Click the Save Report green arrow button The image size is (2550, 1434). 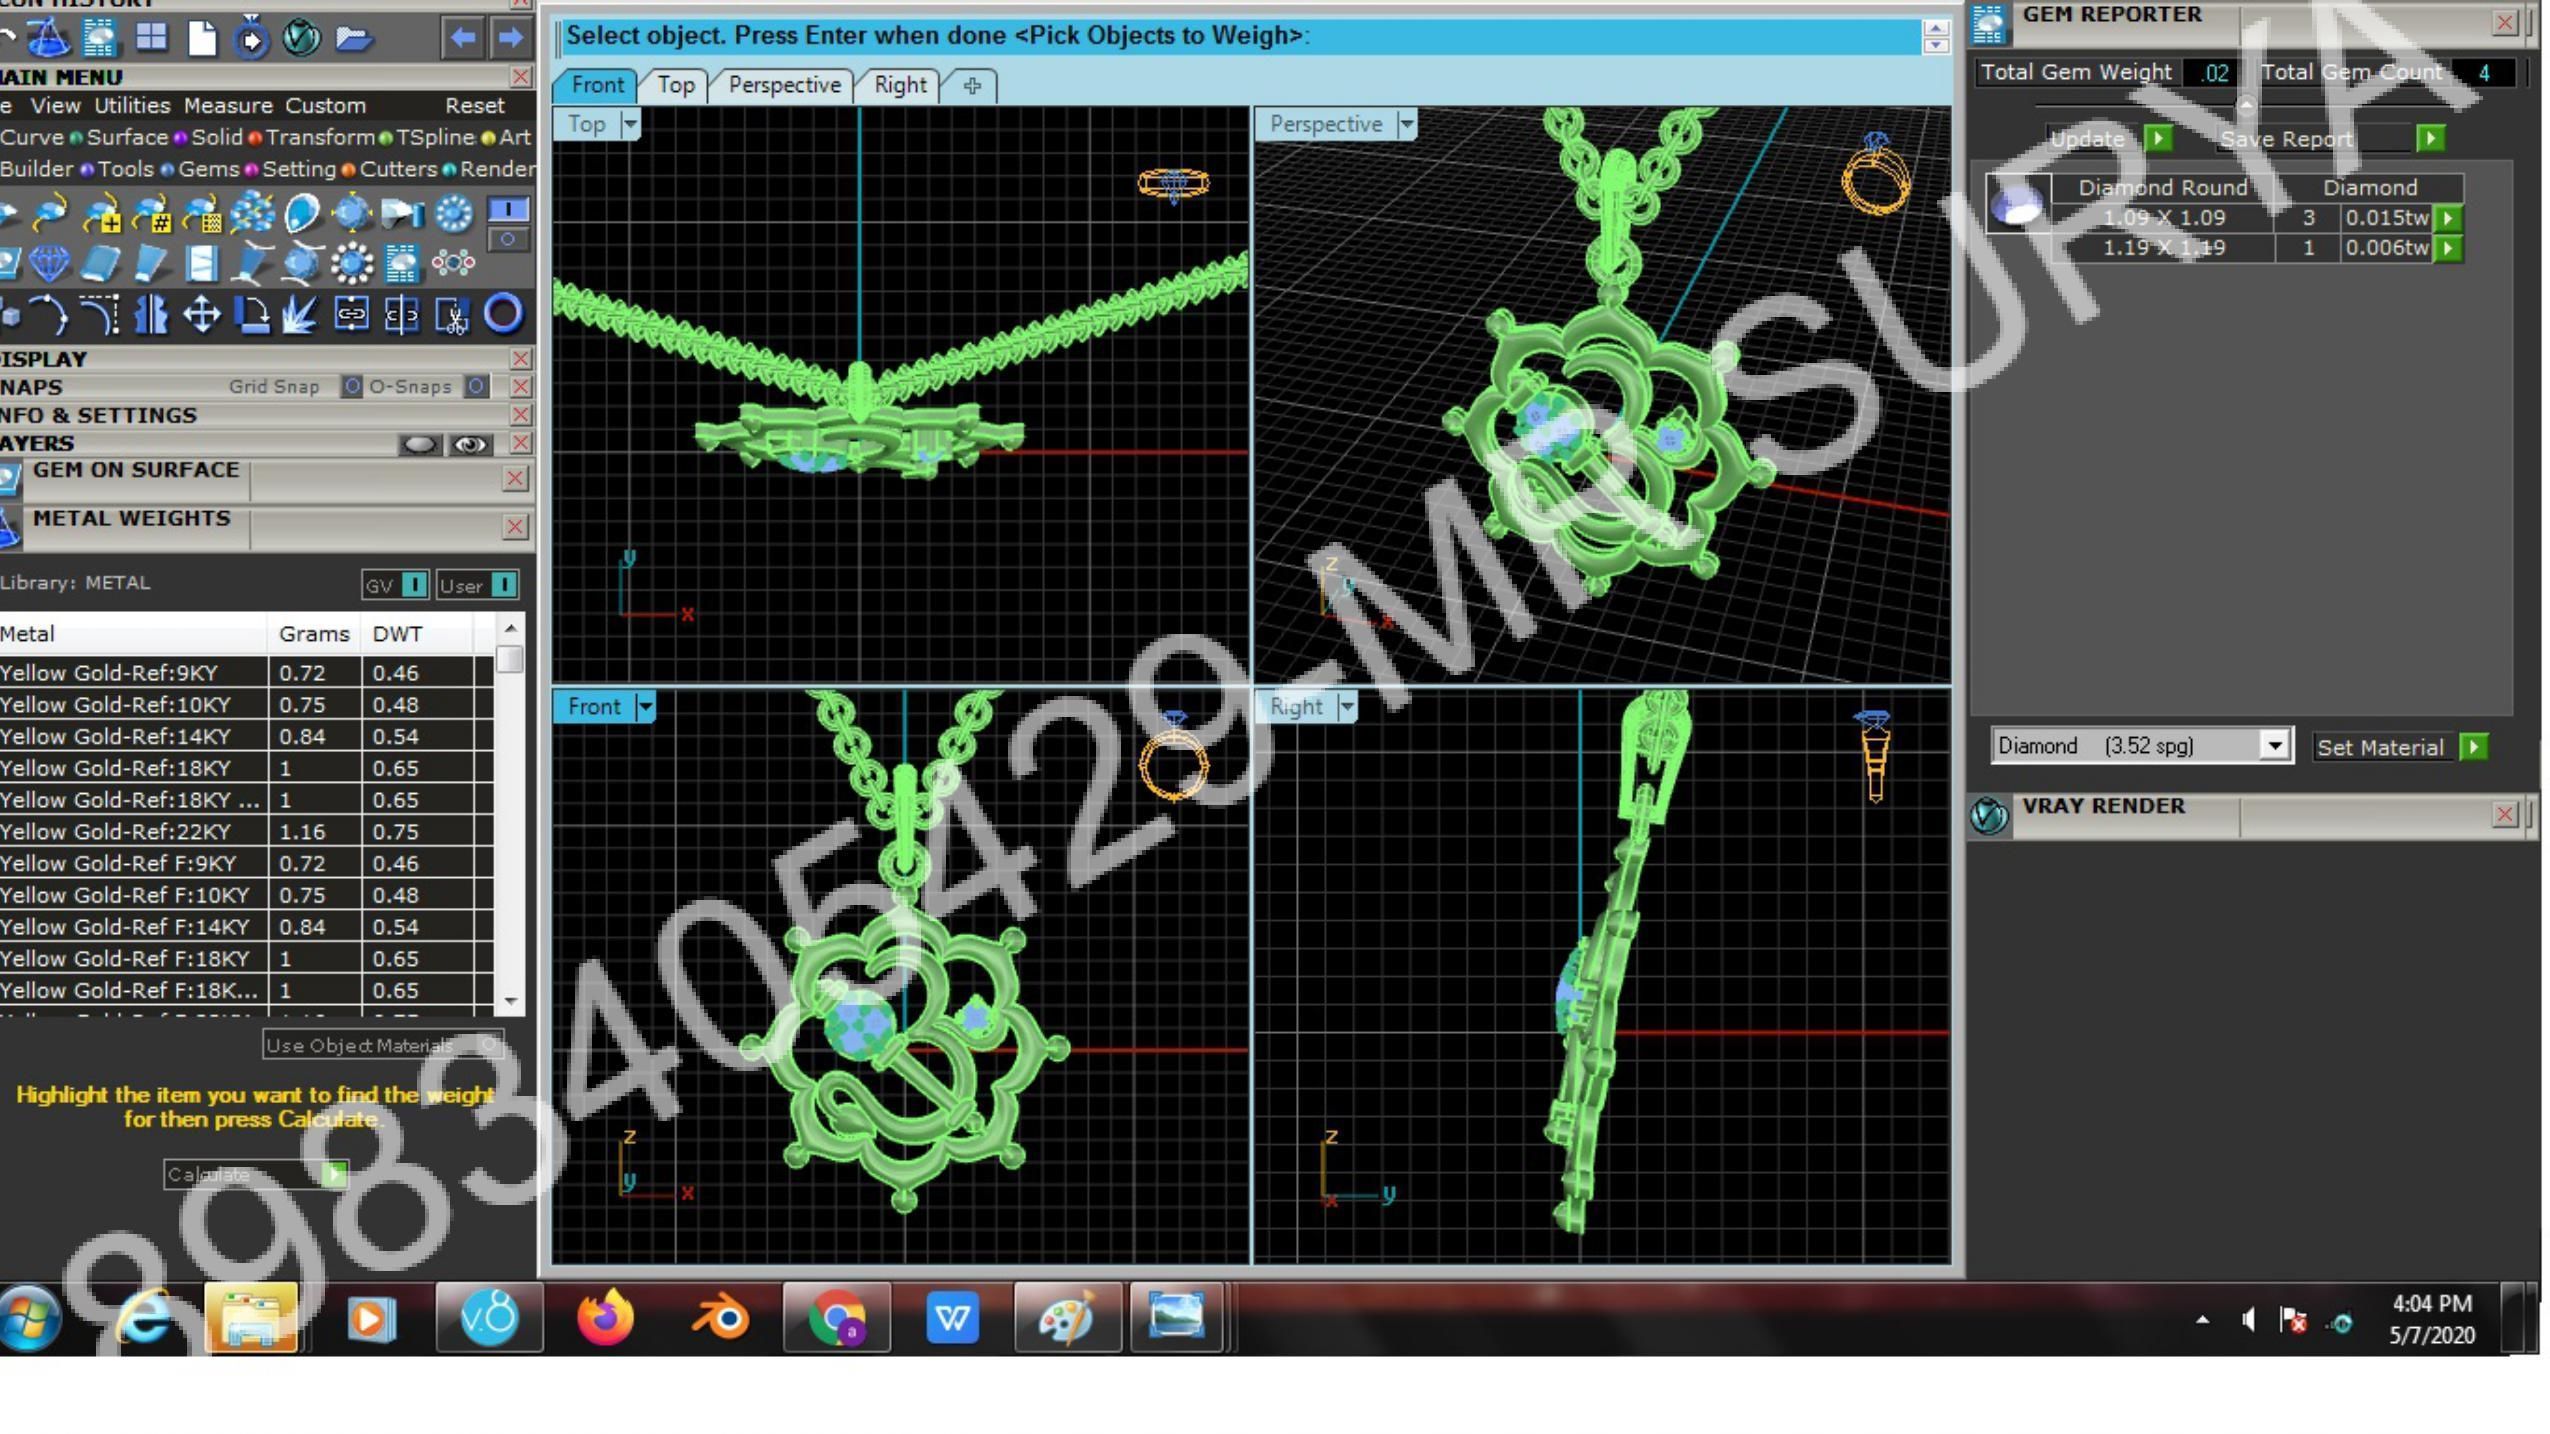click(2429, 138)
